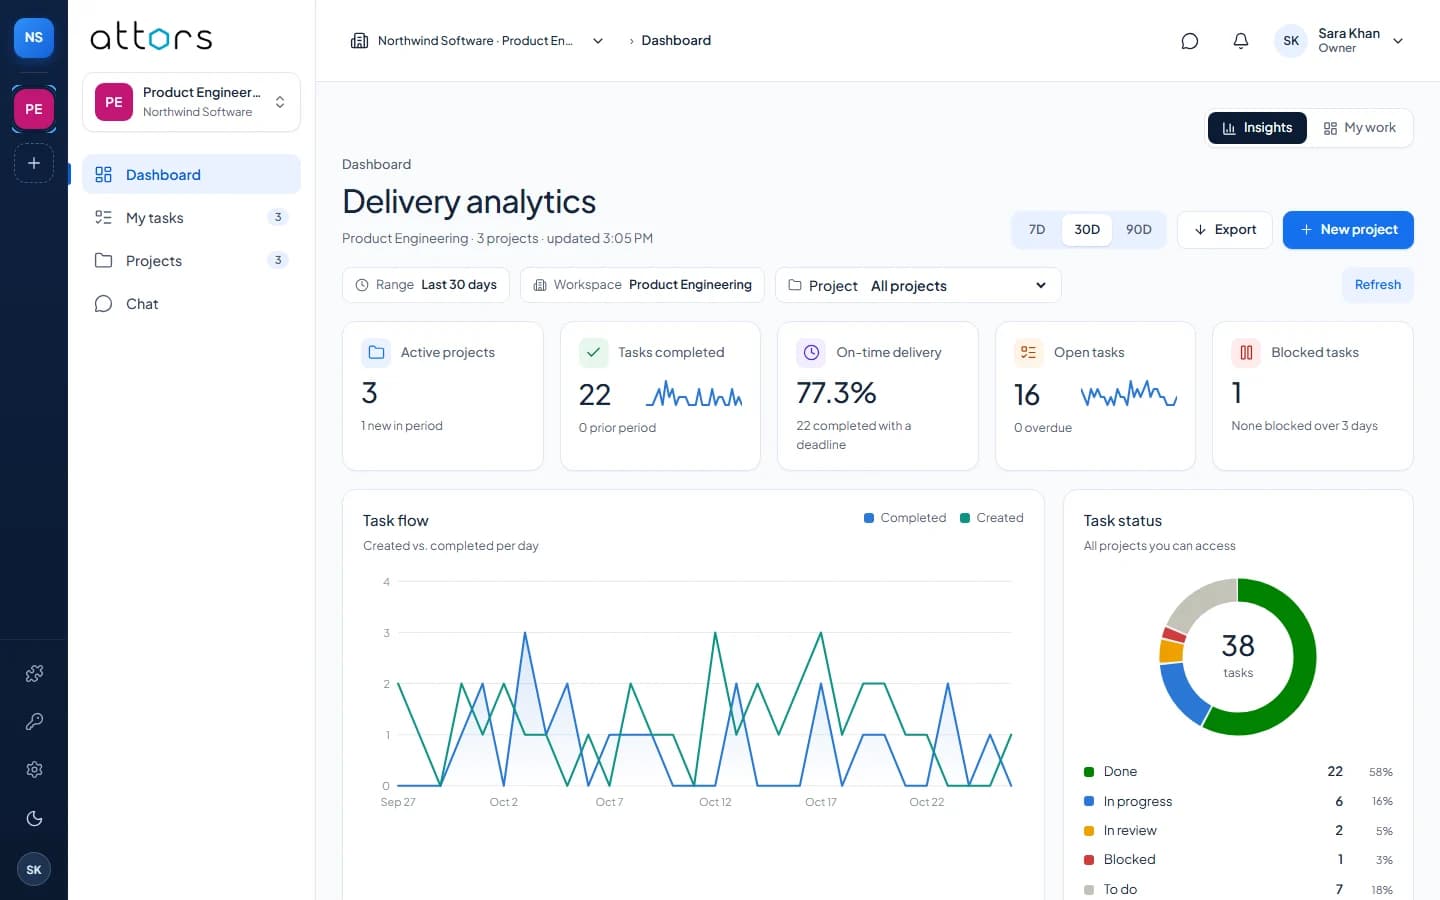Click '77.3%' on-time delivery value
The height and width of the screenshot is (900, 1440).
(x=836, y=393)
